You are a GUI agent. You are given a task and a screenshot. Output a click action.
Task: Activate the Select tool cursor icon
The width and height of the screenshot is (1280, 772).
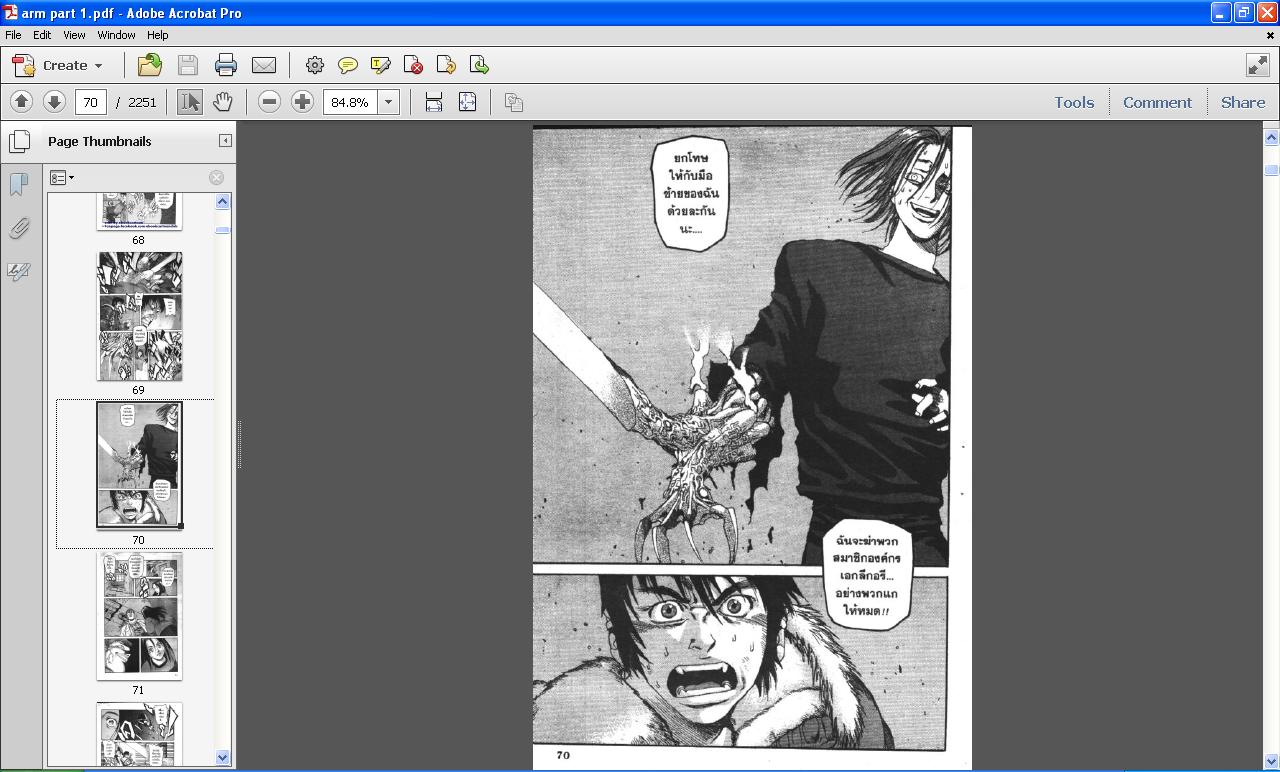point(189,102)
